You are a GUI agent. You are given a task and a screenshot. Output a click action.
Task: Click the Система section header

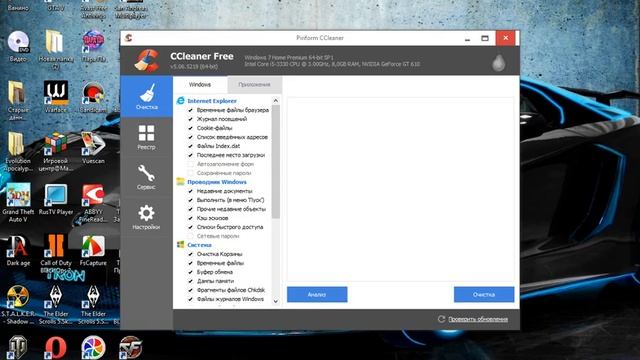point(199,245)
